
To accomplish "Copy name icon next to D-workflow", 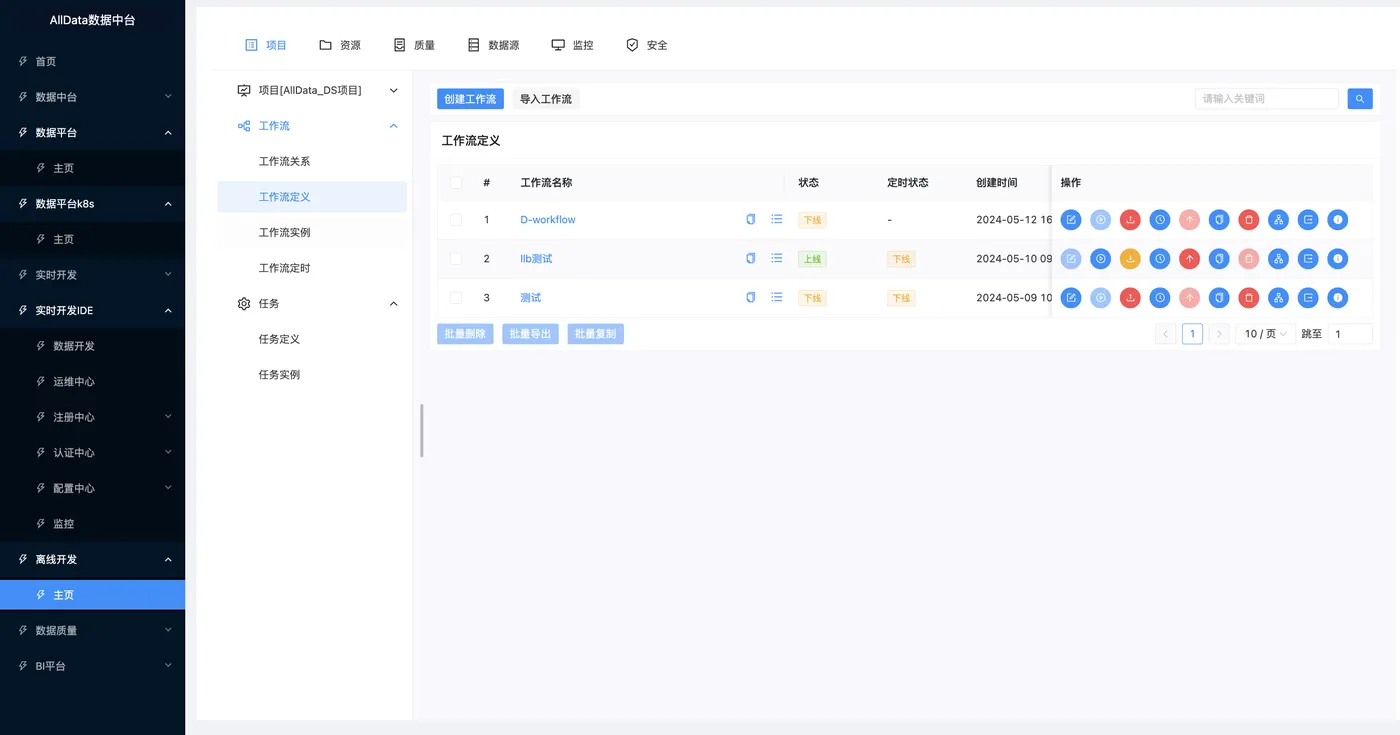I will pyautogui.click(x=751, y=219).
